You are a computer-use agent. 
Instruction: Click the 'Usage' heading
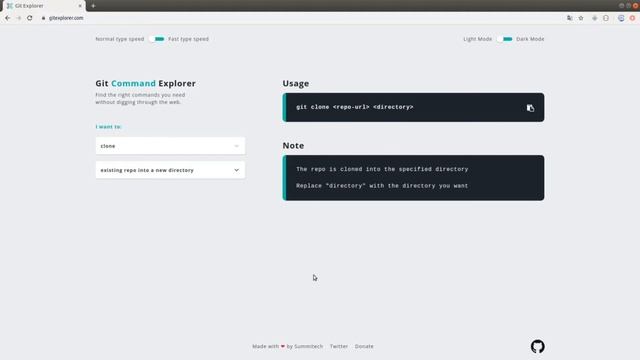point(296,84)
